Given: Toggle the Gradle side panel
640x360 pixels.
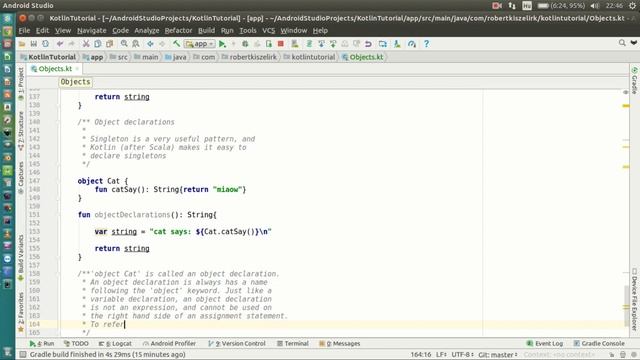Looking at the screenshot, I should (x=634, y=80).
